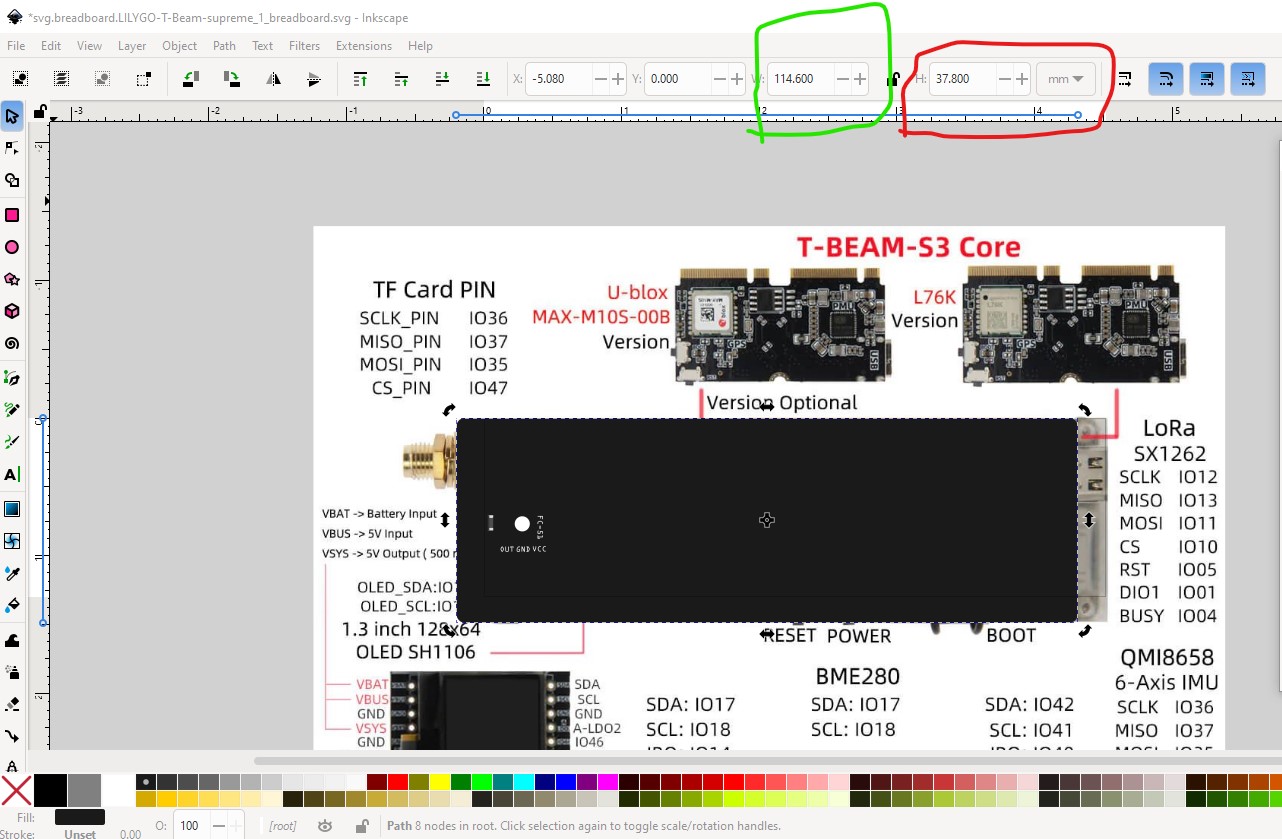Open the Path menu
Screen dimensions: 1282x839
click(x=224, y=45)
